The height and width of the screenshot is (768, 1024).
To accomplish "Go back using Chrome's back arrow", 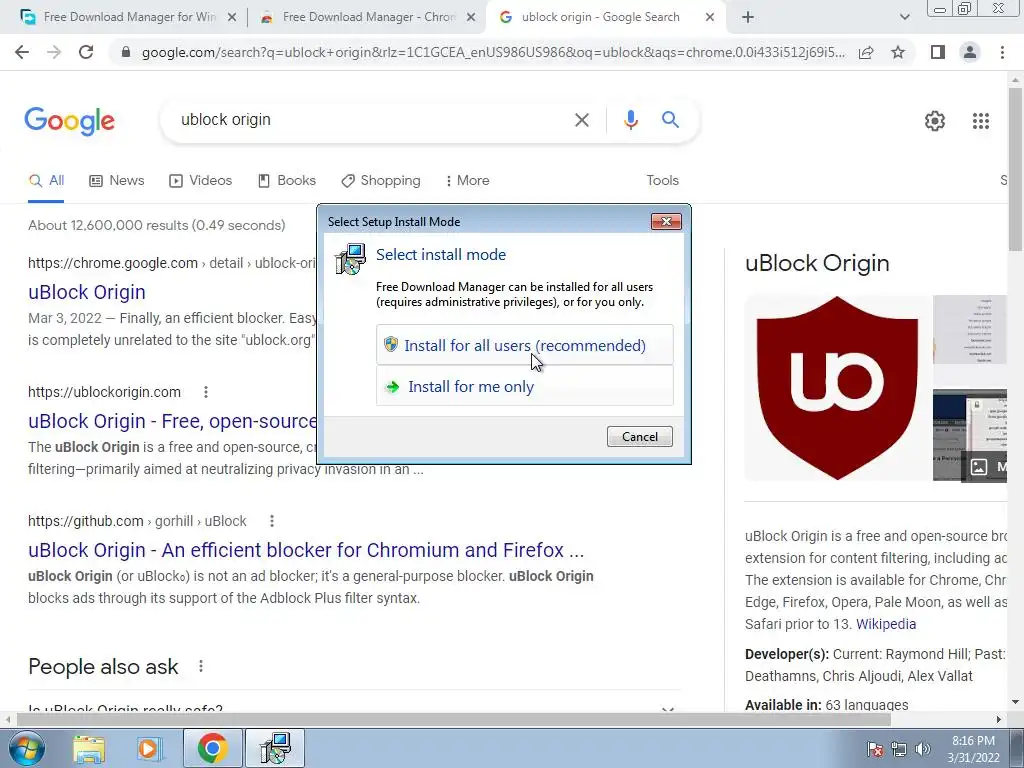I will 22,52.
